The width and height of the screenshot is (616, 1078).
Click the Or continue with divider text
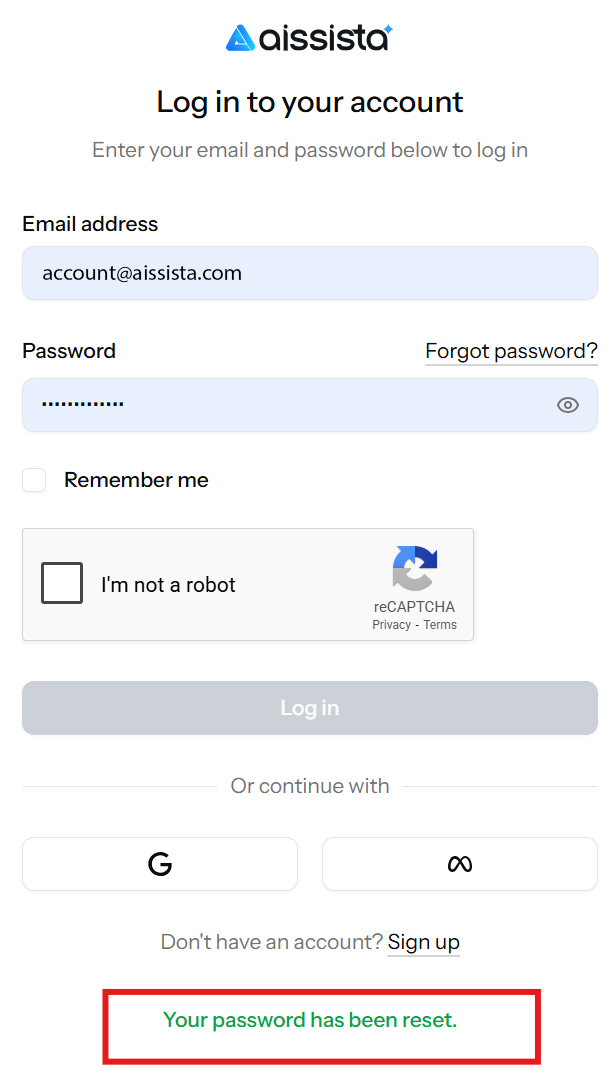click(310, 786)
